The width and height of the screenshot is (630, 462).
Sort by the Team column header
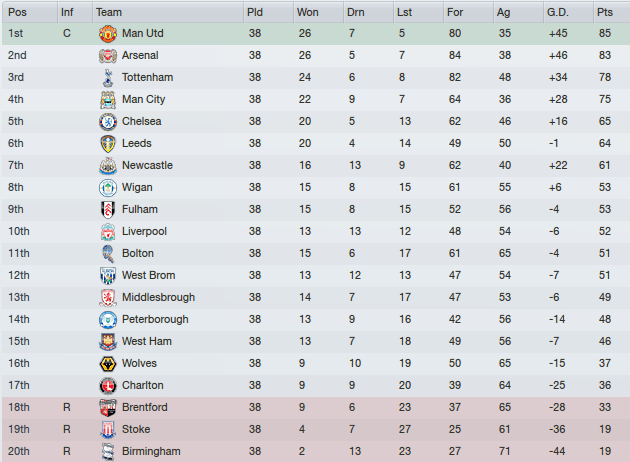click(109, 12)
